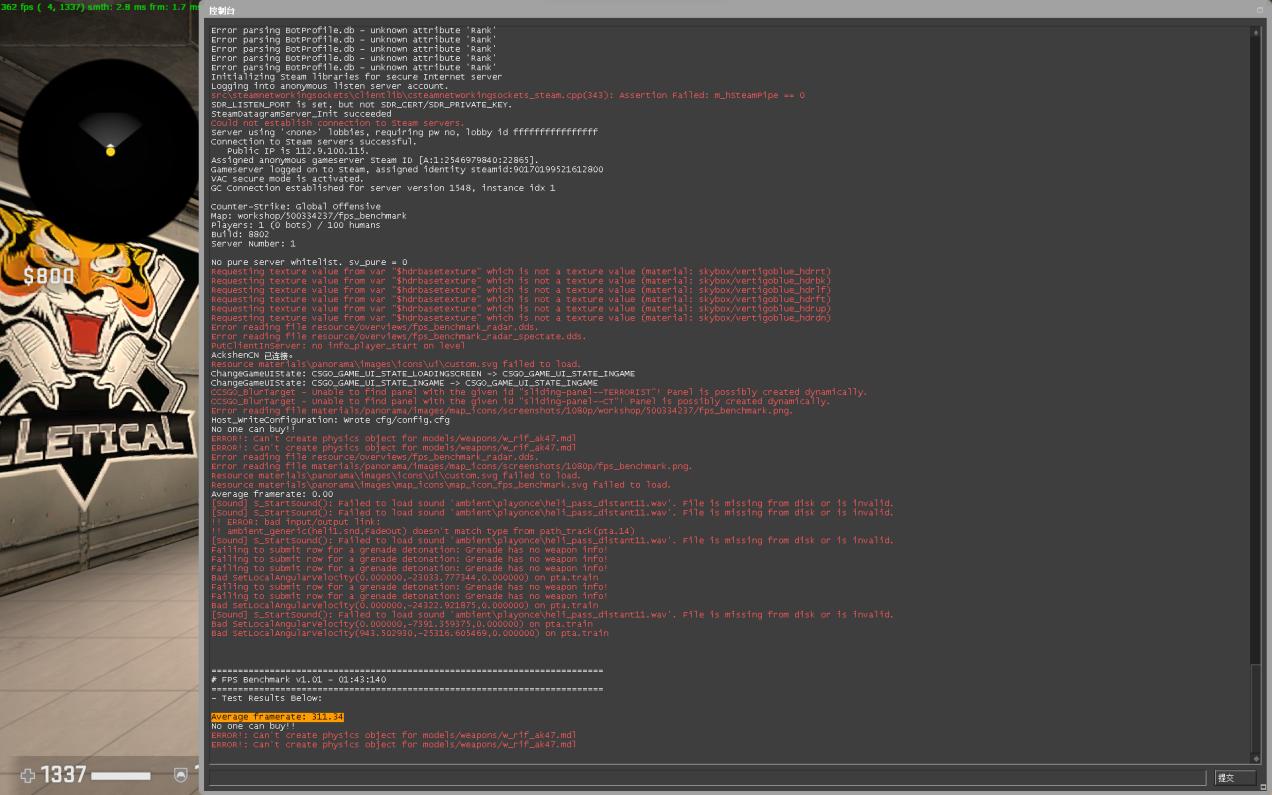Click the health bar next to 1337
The width and height of the screenshot is (1272, 795).
point(121,775)
